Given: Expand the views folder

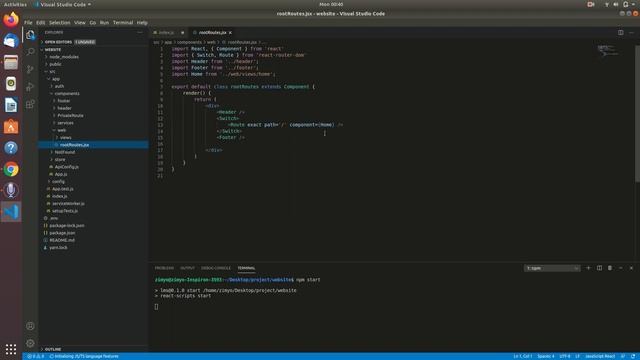Looking at the screenshot, I should [65, 138].
